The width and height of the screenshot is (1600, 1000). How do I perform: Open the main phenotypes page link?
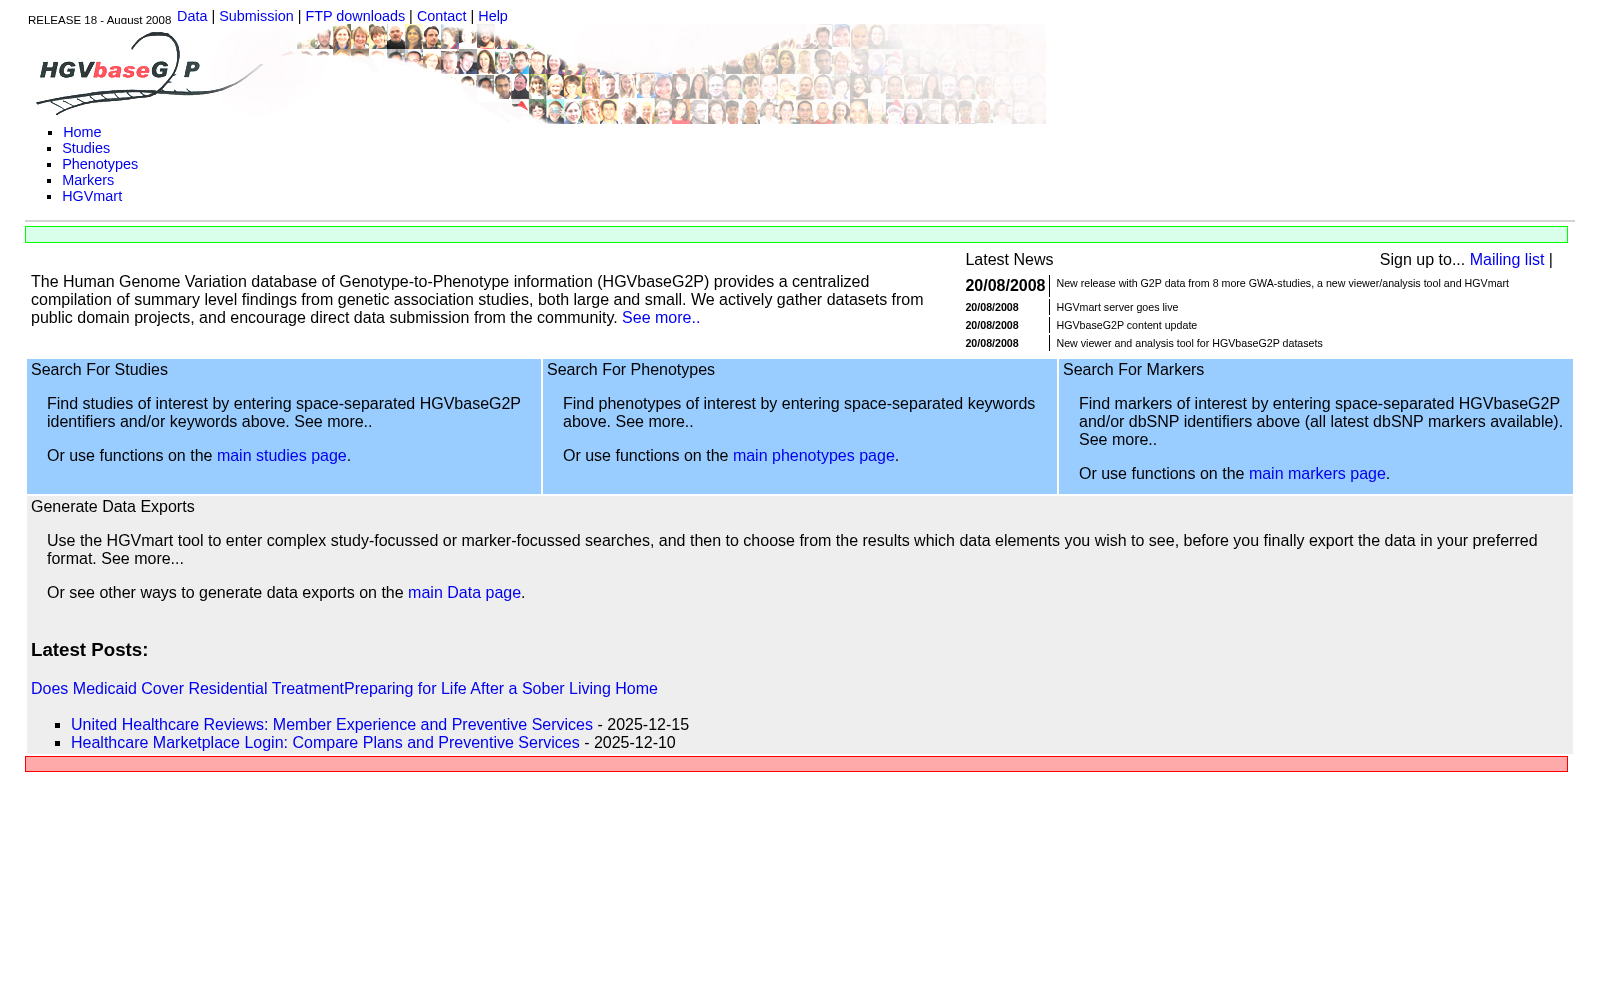(x=814, y=456)
